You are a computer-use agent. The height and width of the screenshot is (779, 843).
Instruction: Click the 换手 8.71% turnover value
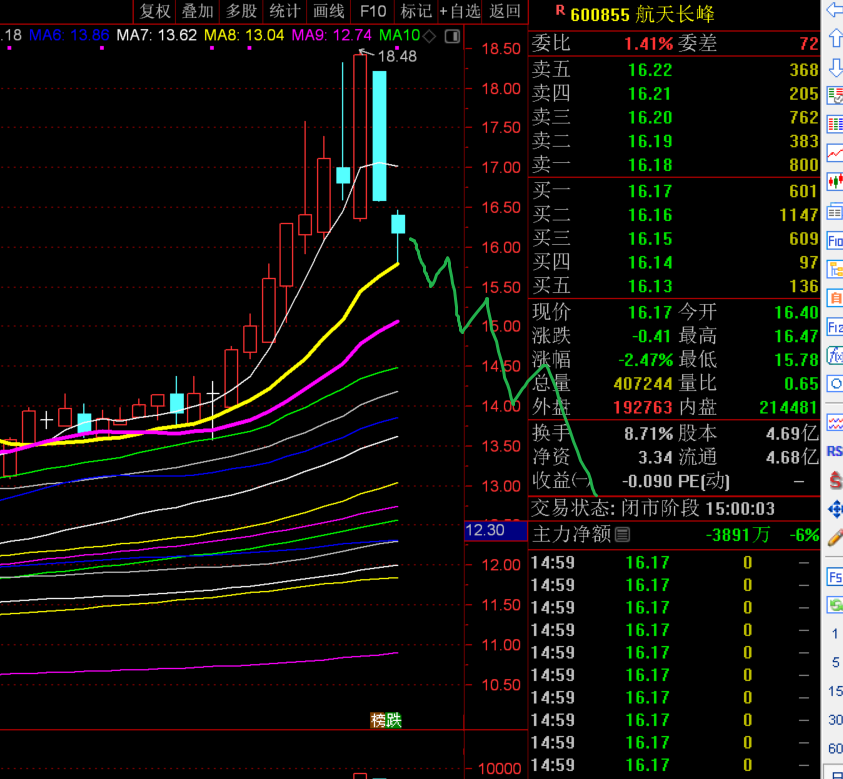[x=648, y=433]
